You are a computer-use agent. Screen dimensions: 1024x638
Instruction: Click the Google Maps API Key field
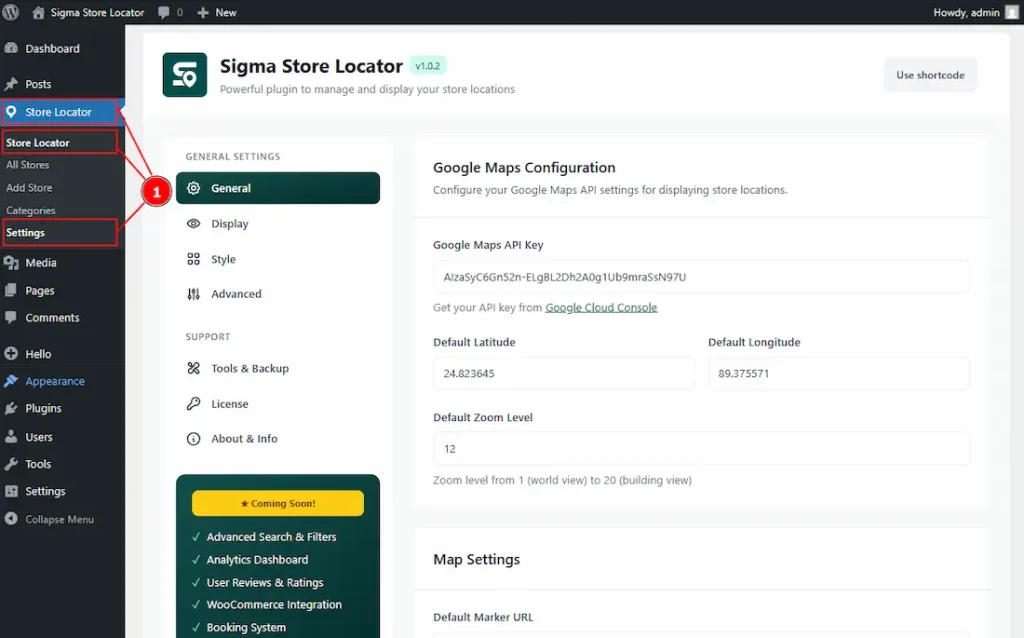(x=701, y=277)
